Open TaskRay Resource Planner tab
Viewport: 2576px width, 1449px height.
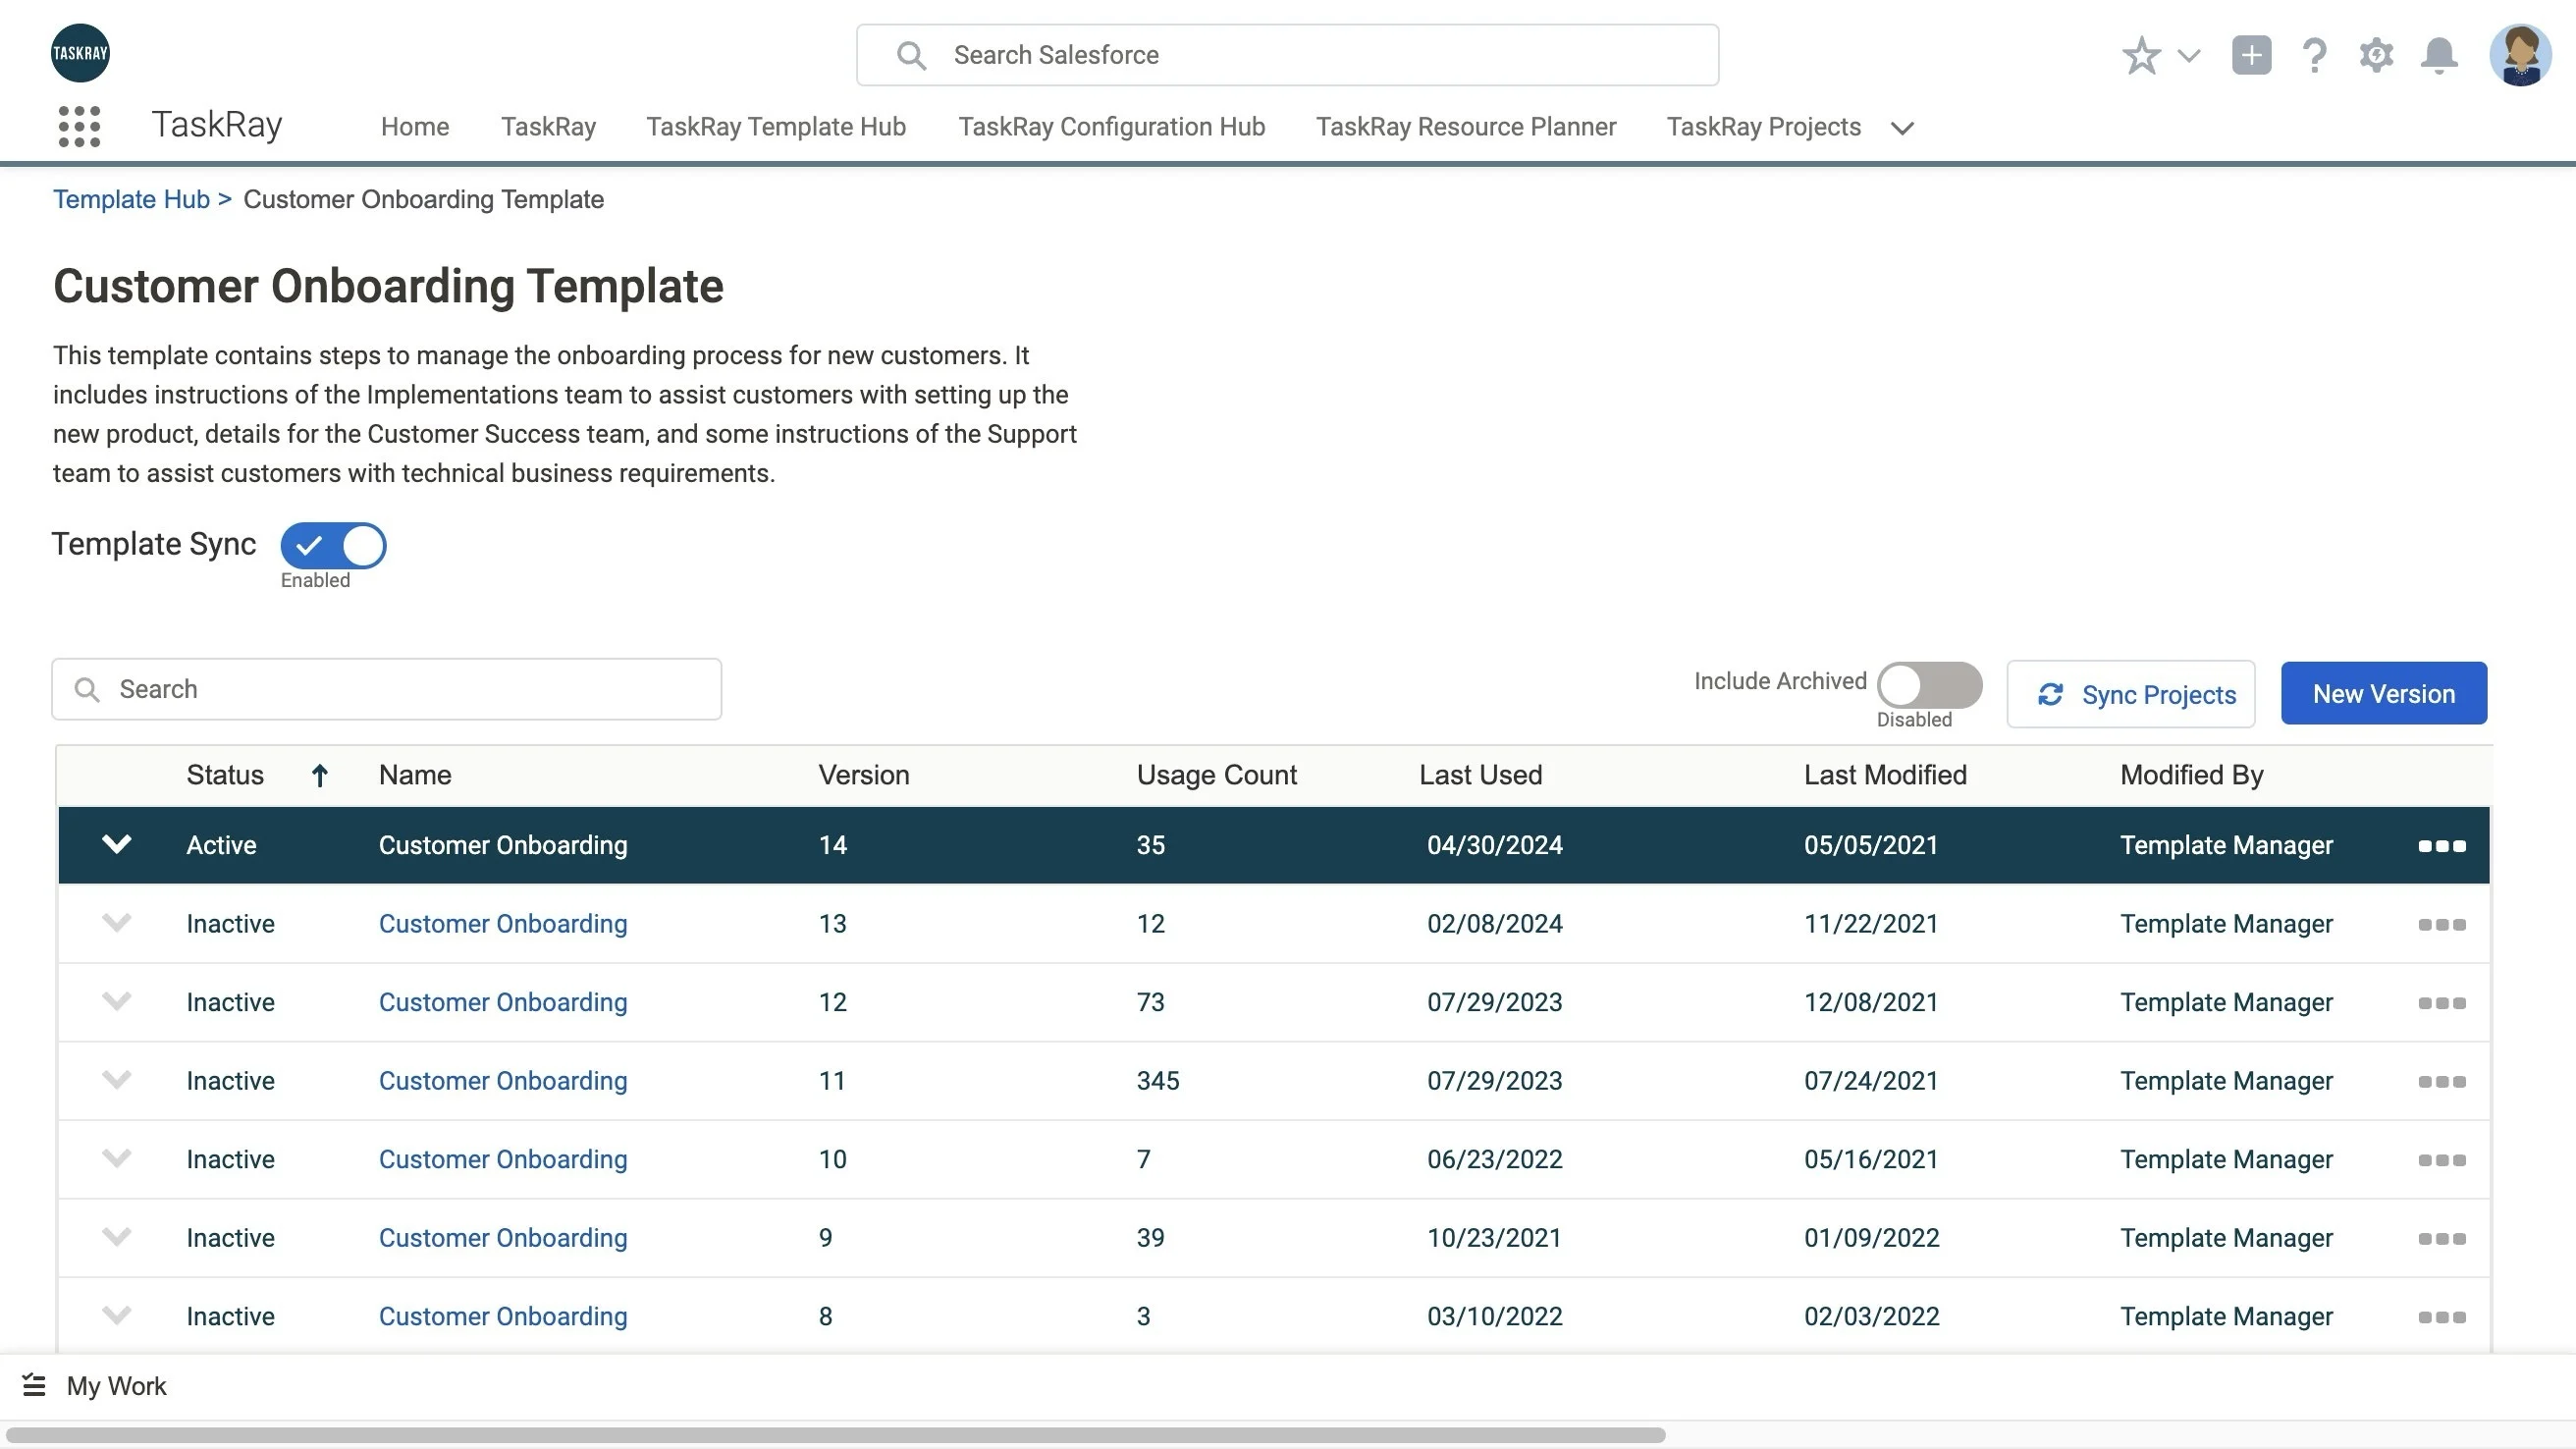click(x=1465, y=127)
